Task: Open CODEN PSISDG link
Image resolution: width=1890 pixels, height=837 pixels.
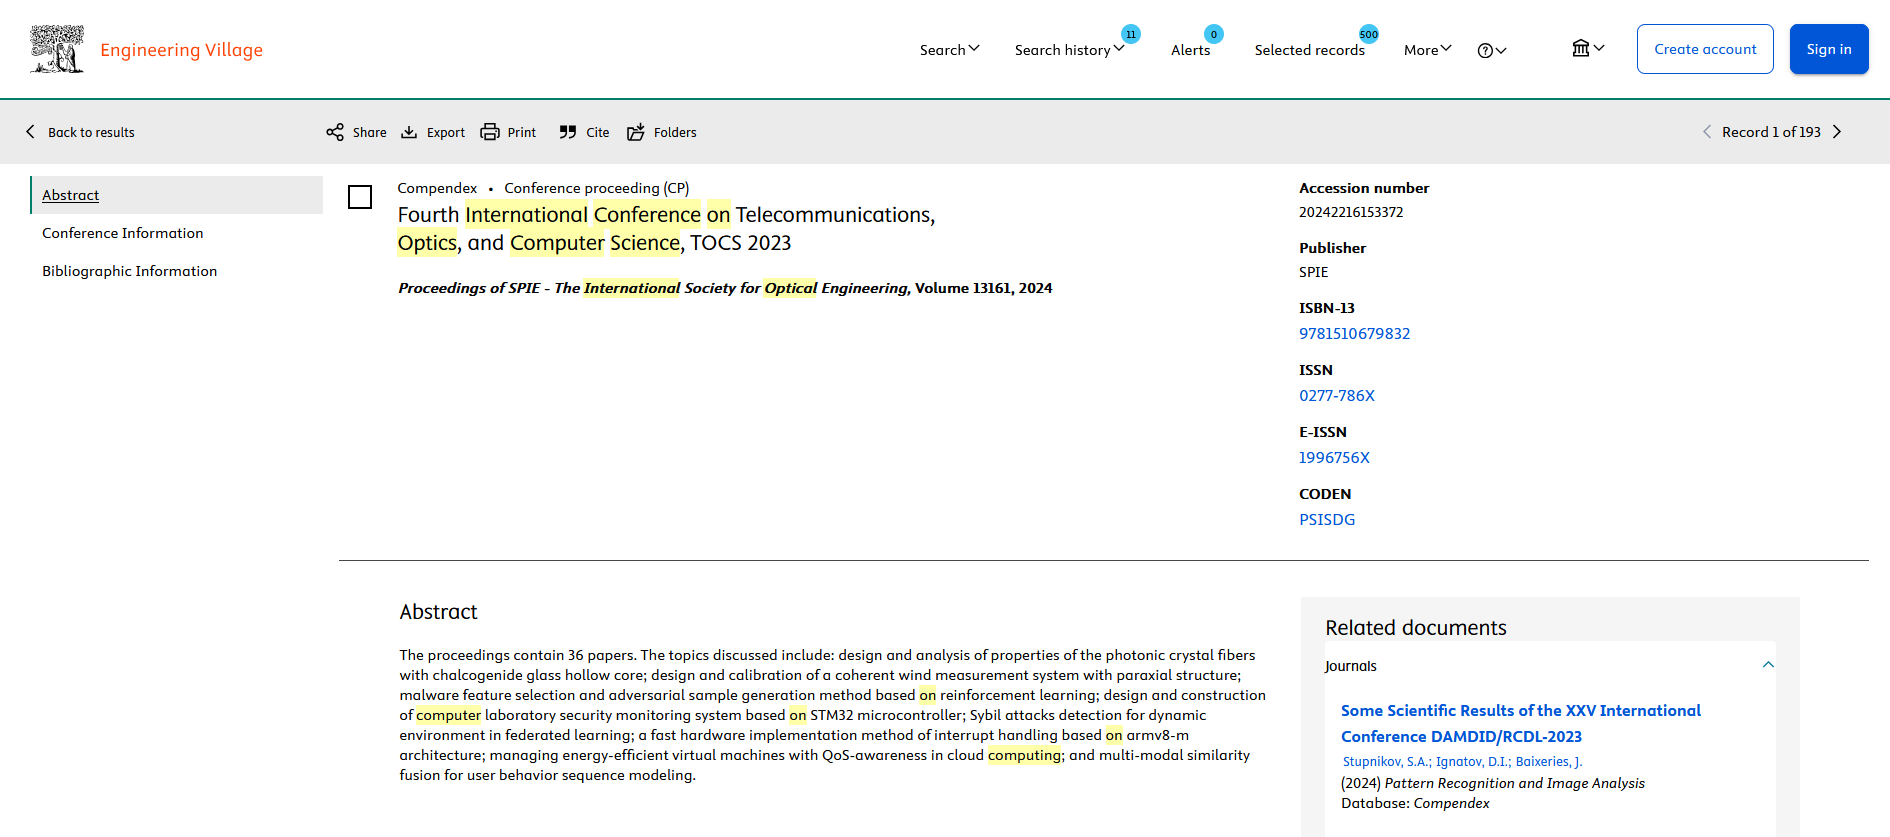Action: (1327, 520)
